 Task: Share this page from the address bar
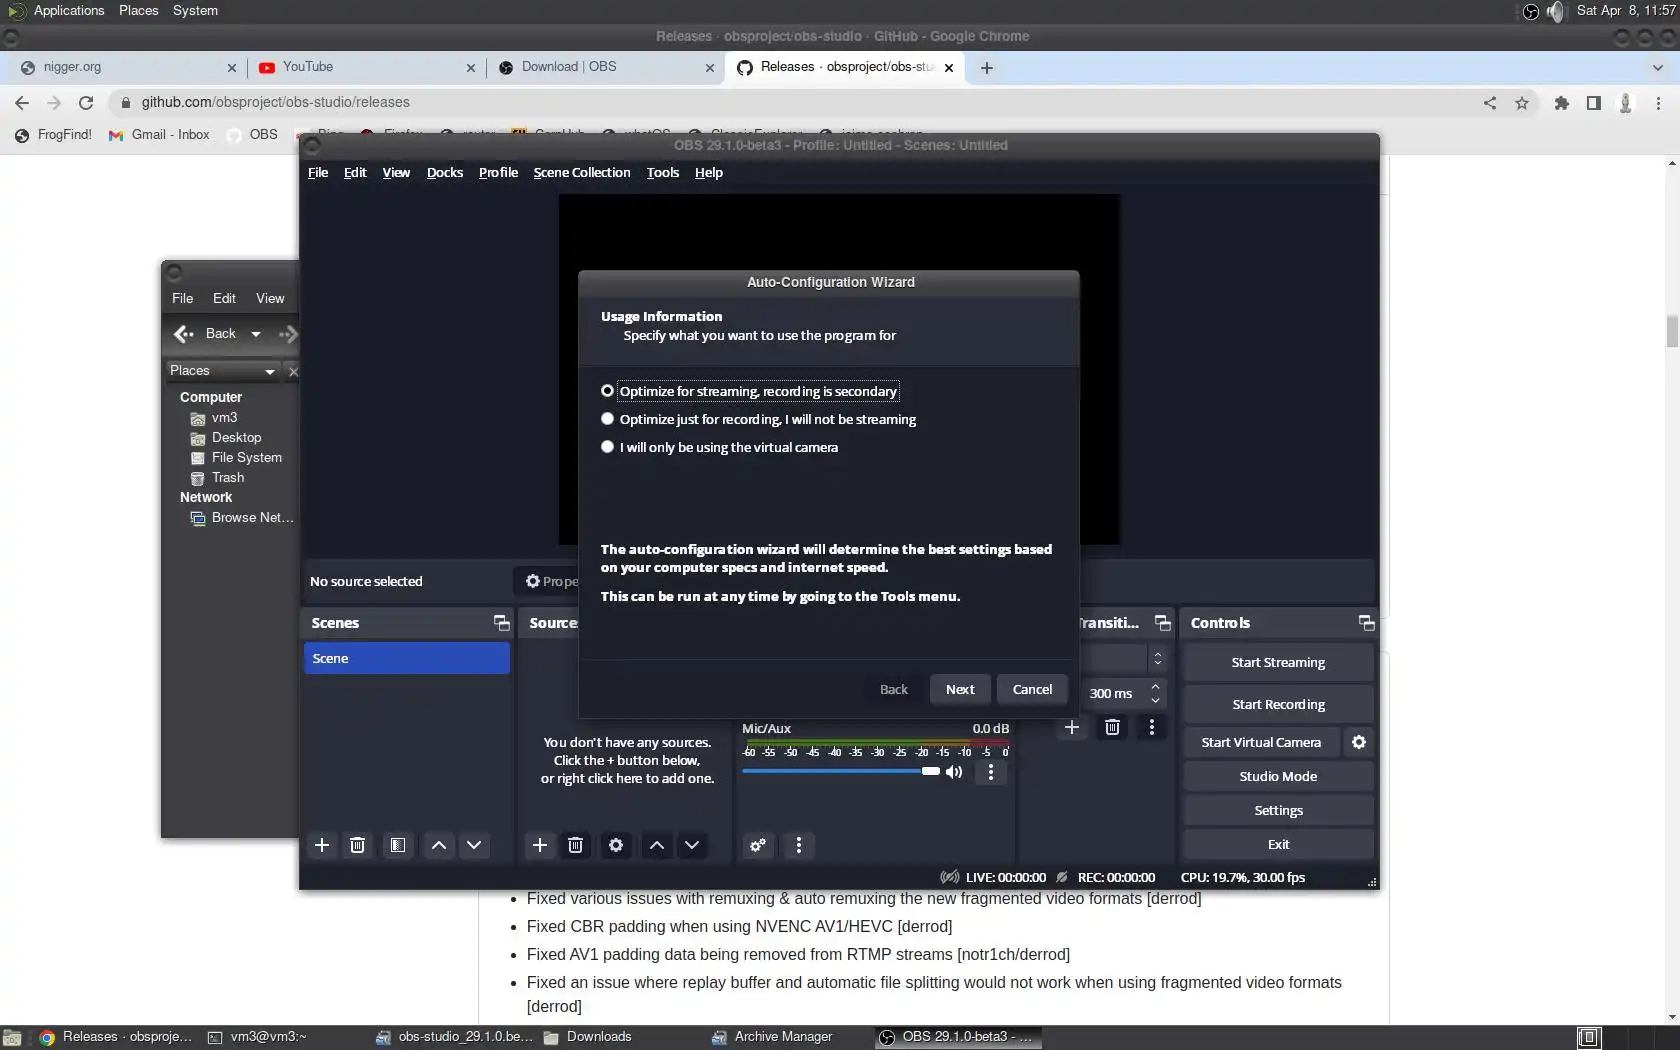tap(1490, 102)
